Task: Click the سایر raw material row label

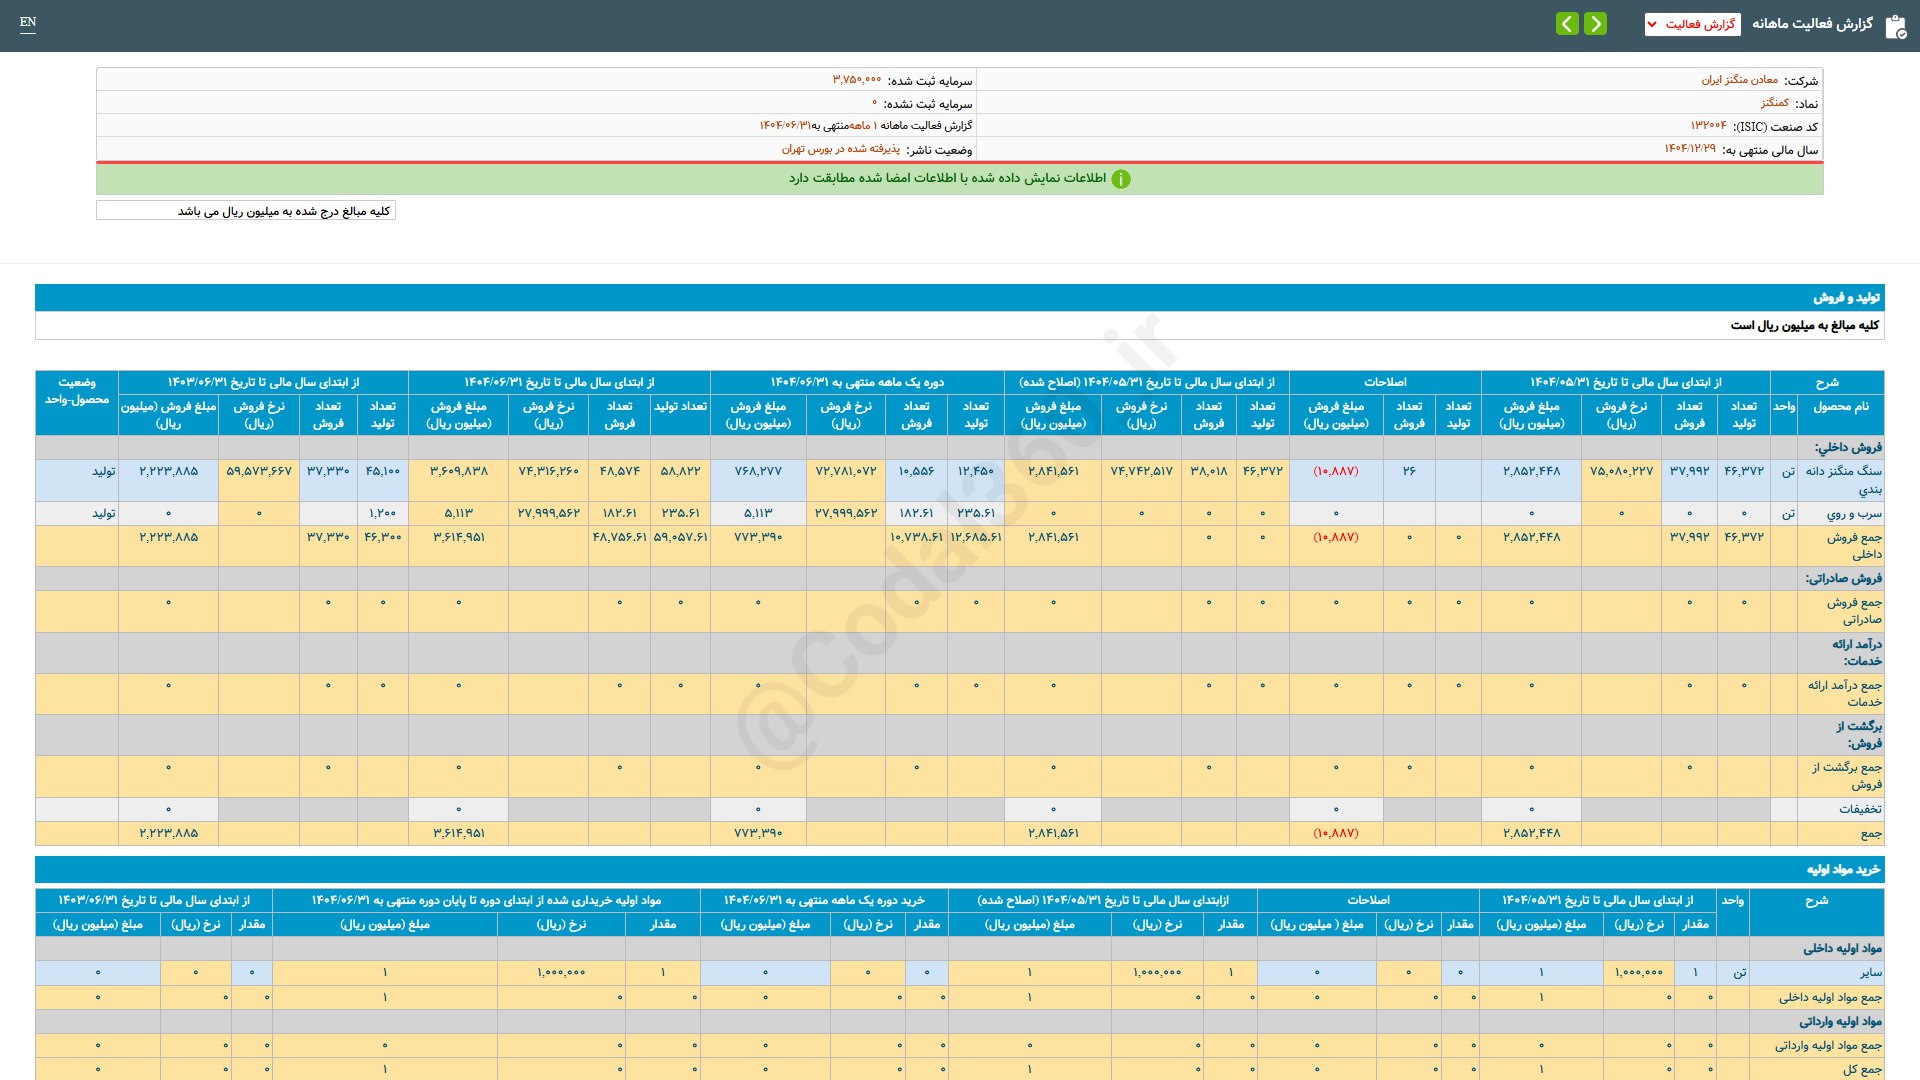Action: [1869, 973]
